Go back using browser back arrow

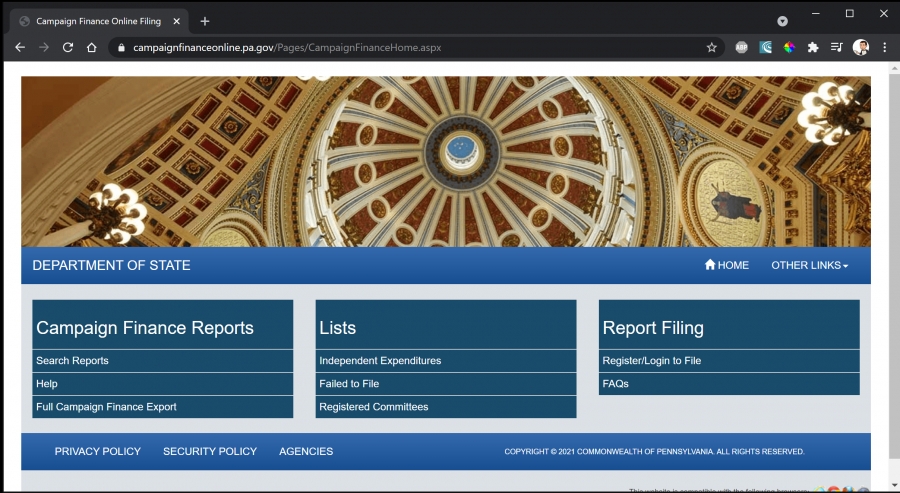click(x=20, y=48)
